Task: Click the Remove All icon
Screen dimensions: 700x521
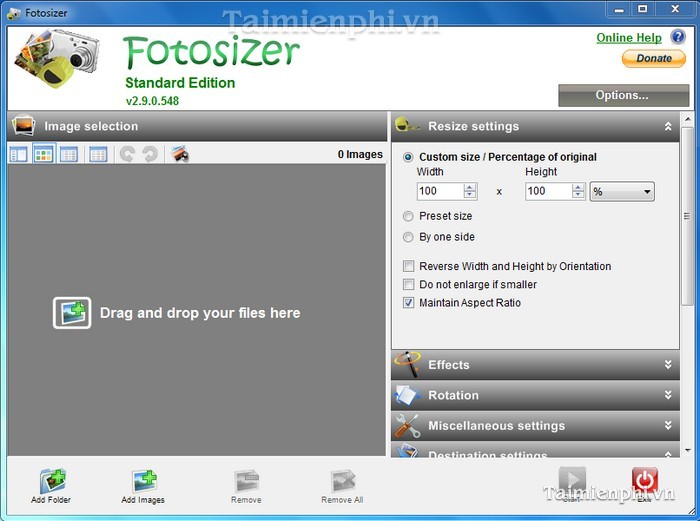Action: [x=343, y=481]
